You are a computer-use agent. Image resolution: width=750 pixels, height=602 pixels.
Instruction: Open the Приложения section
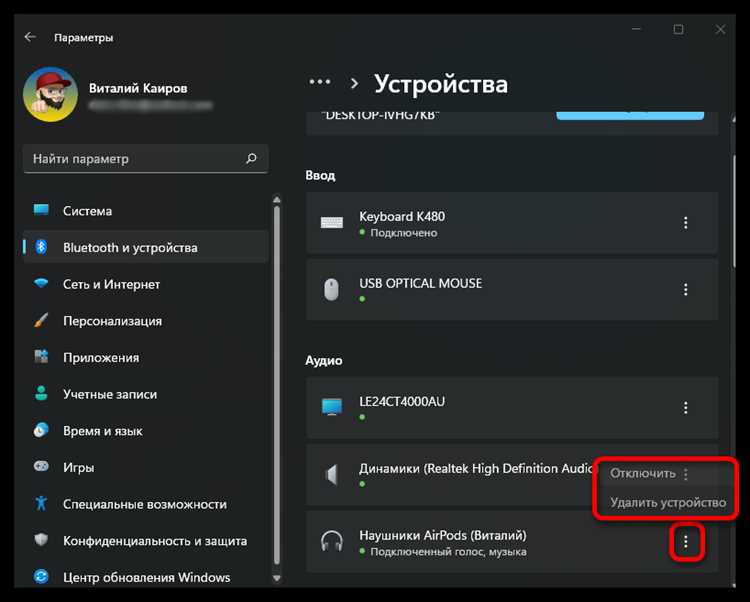coord(145,357)
